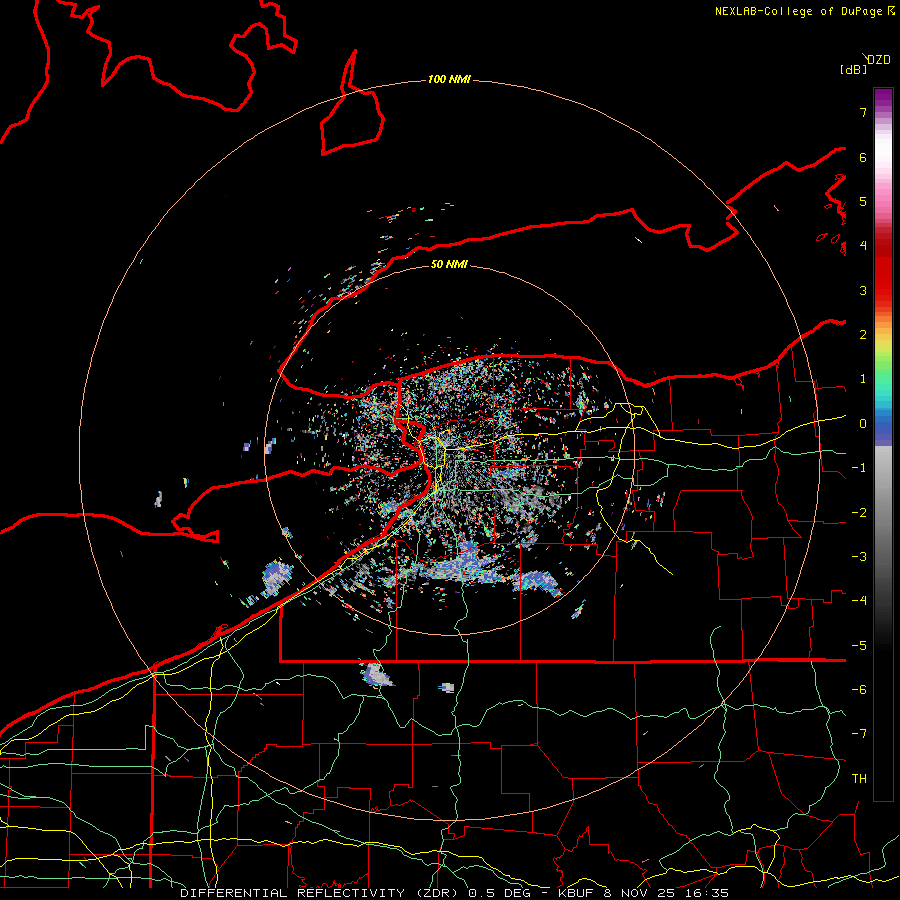This screenshot has width=900, height=900.
Task: Click the '-2' value on color scale
Action: tap(859, 513)
